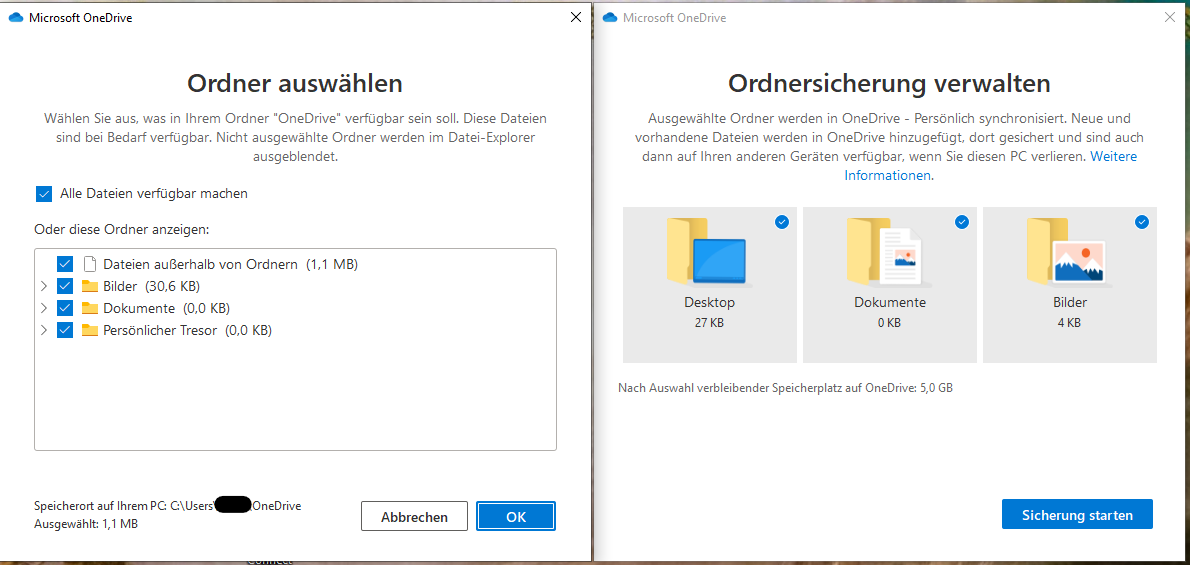This screenshot has height=565, width=1190.
Task: Click the '27 KB' size under Desktop
Action: (710, 322)
